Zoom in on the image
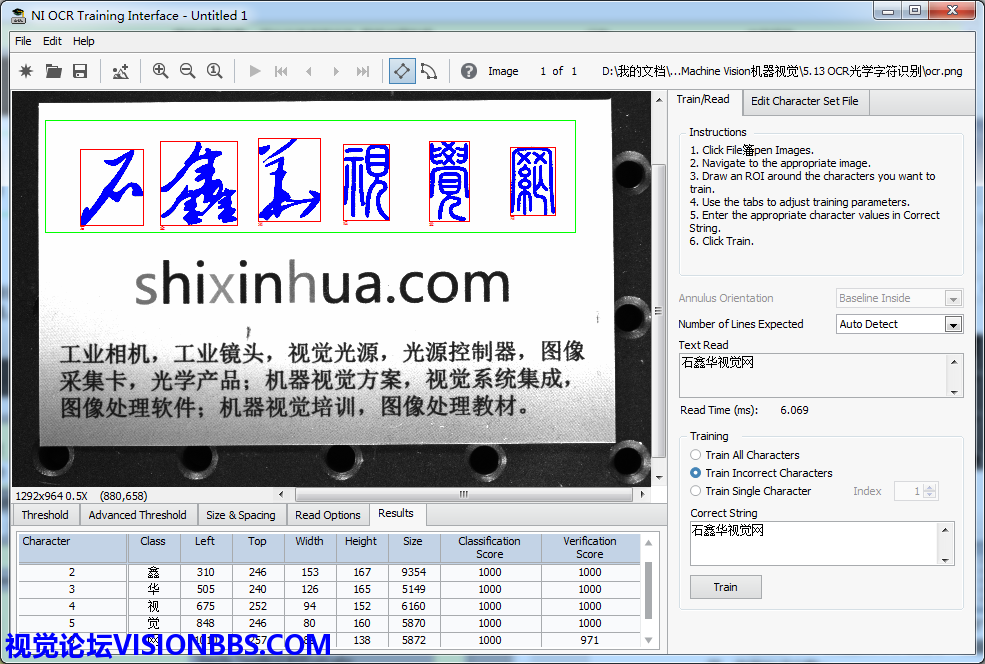985x664 pixels. point(160,71)
